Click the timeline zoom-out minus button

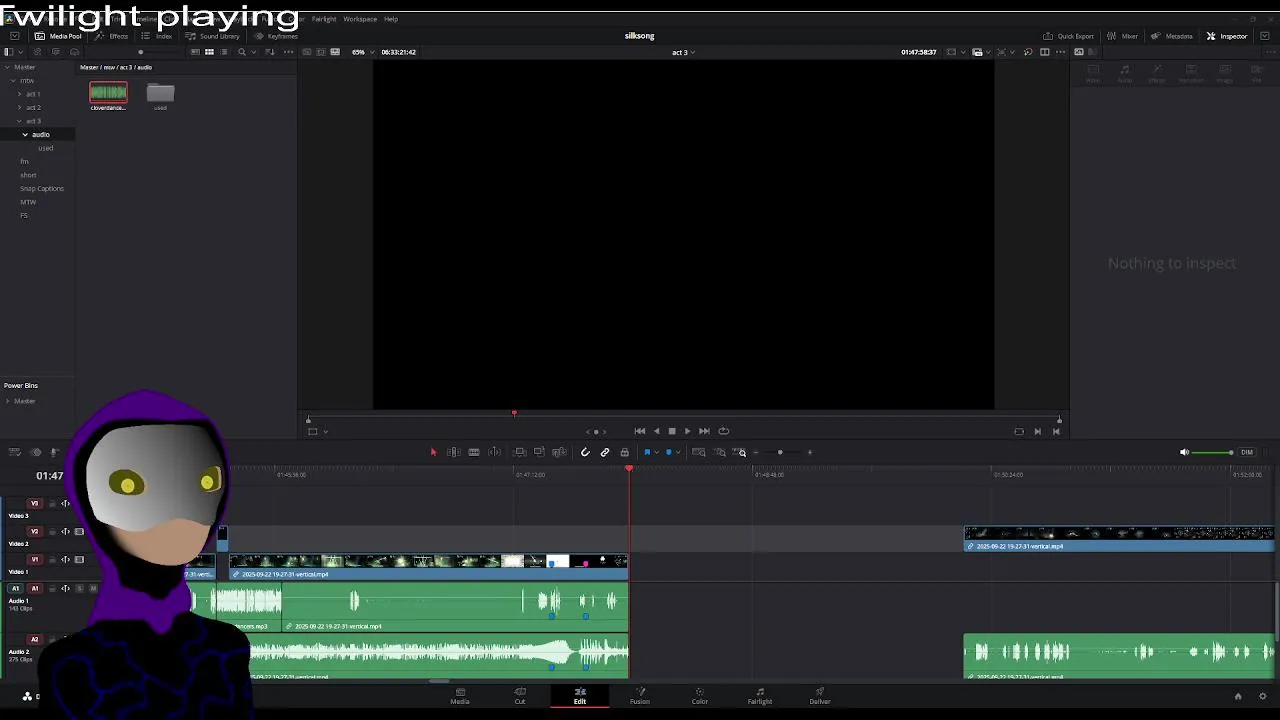tap(755, 452)
